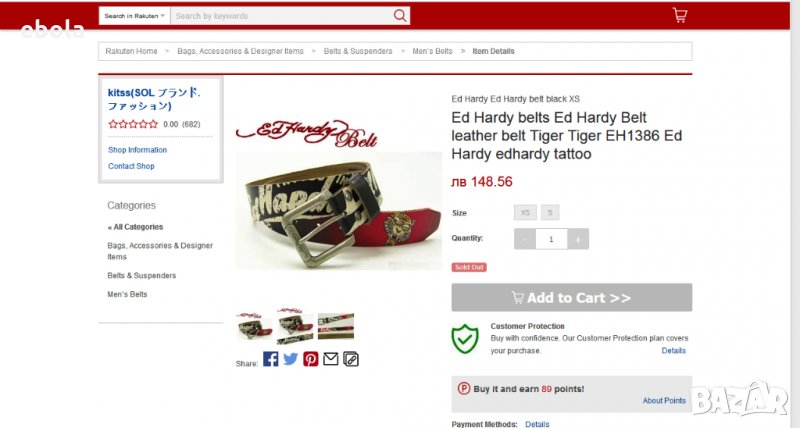The image size is (800, 428).
Task: Select the third belt thumbnail image
Action: point(336,326)
